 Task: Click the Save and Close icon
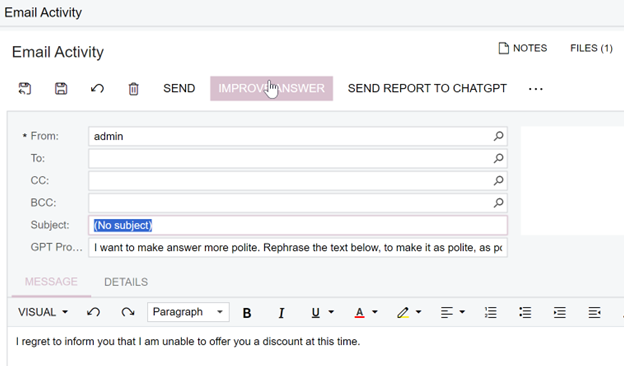(x=25, y=88)
